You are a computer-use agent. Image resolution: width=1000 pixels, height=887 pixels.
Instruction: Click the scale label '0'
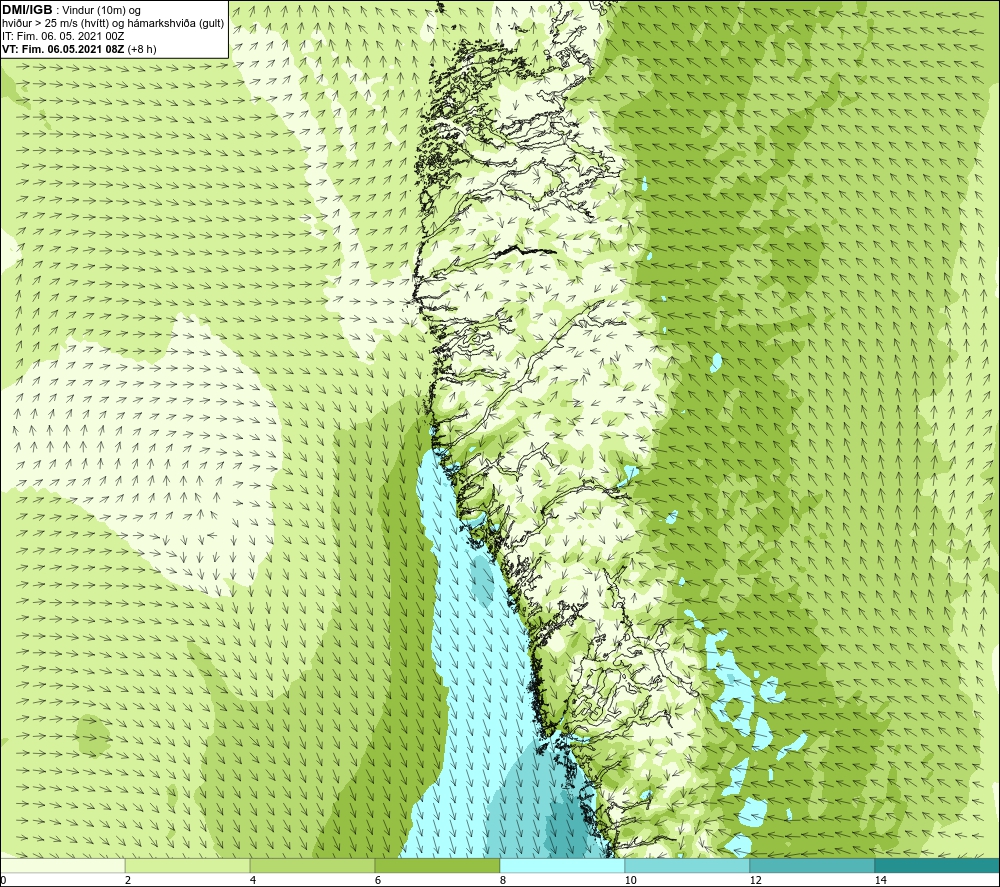pyautogui.click(x=4, y=880)
